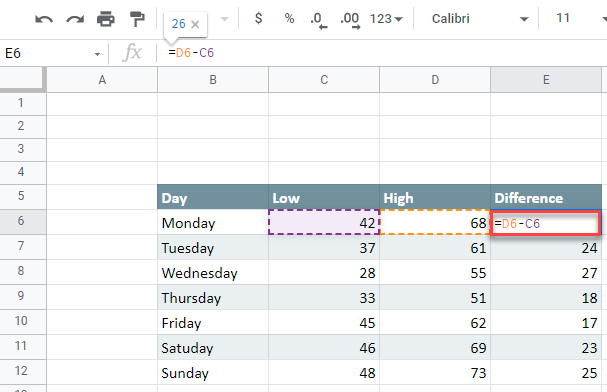Click Monday's high value 68
The width and height of the screenshot is (607, 392).
point(435,223)
